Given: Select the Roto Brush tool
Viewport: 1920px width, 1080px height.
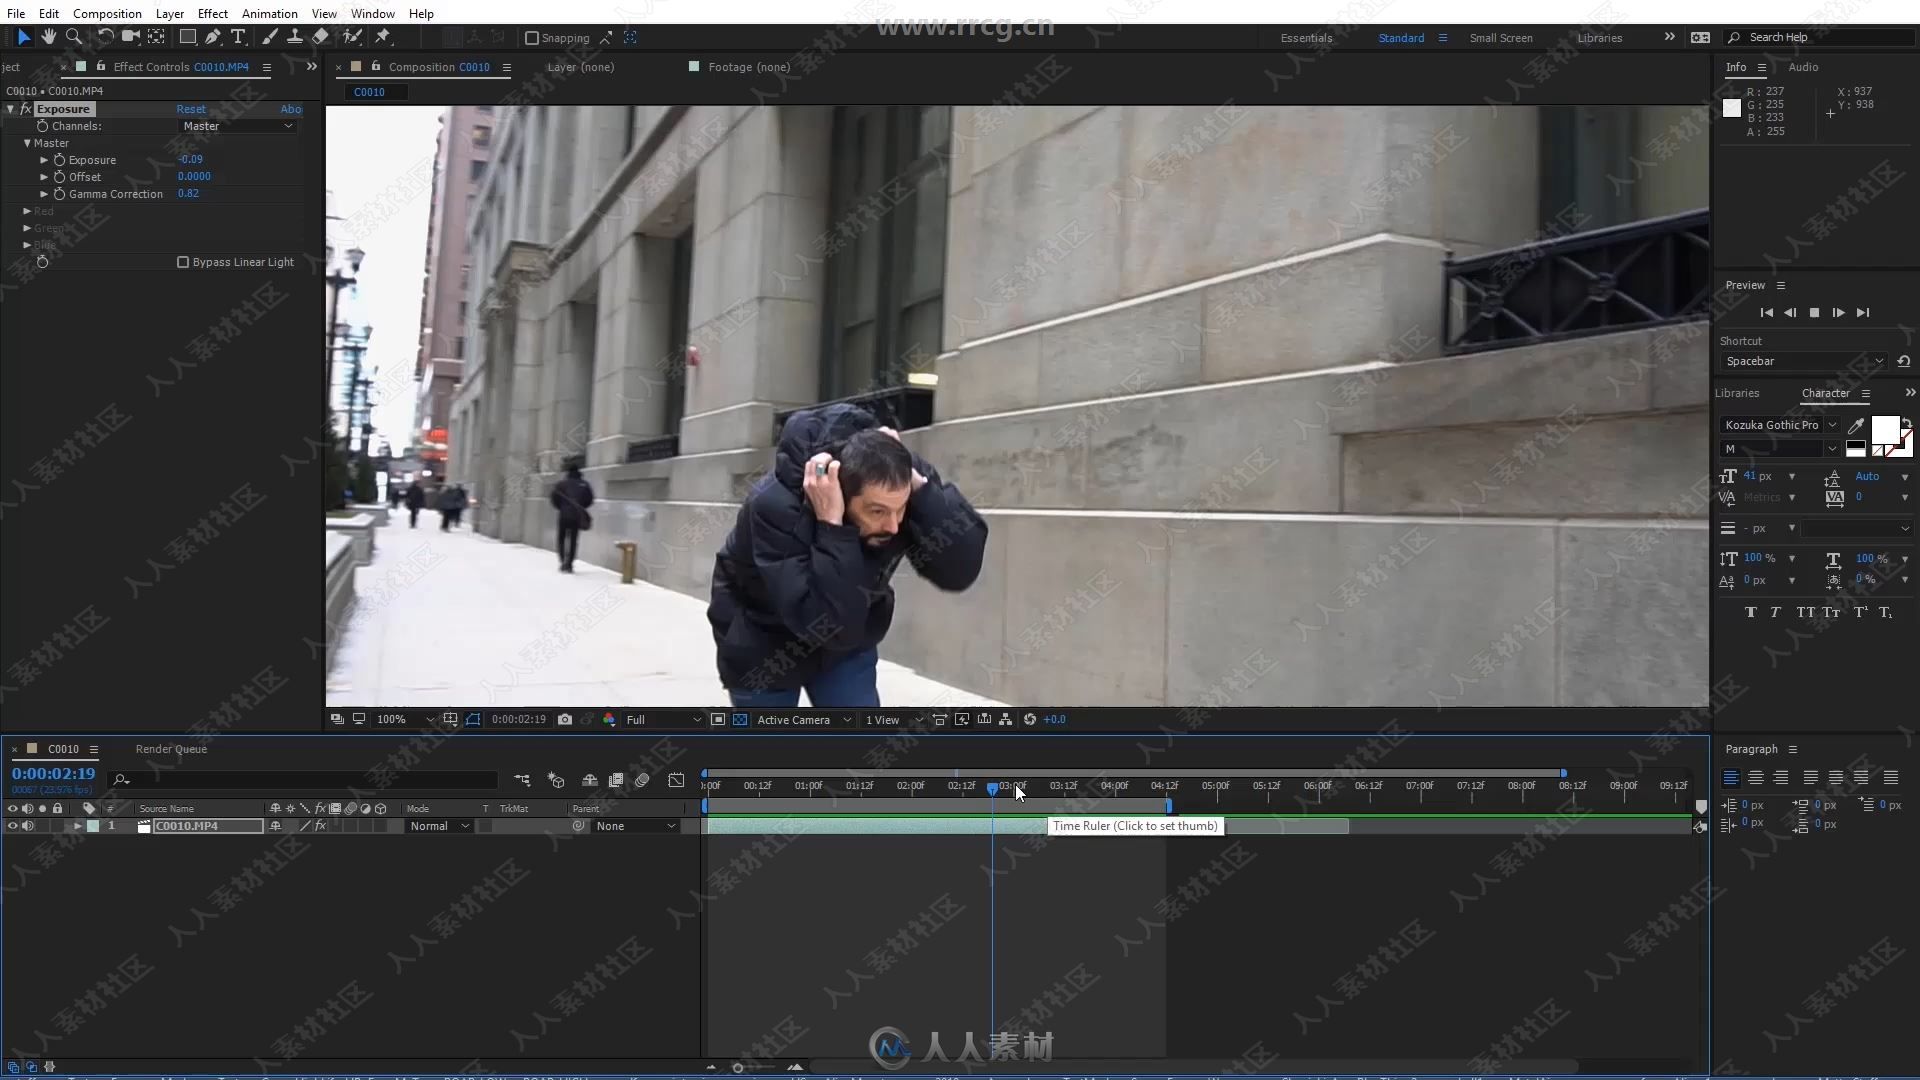Looking at the screenshot, I should [x=352, y=37].
